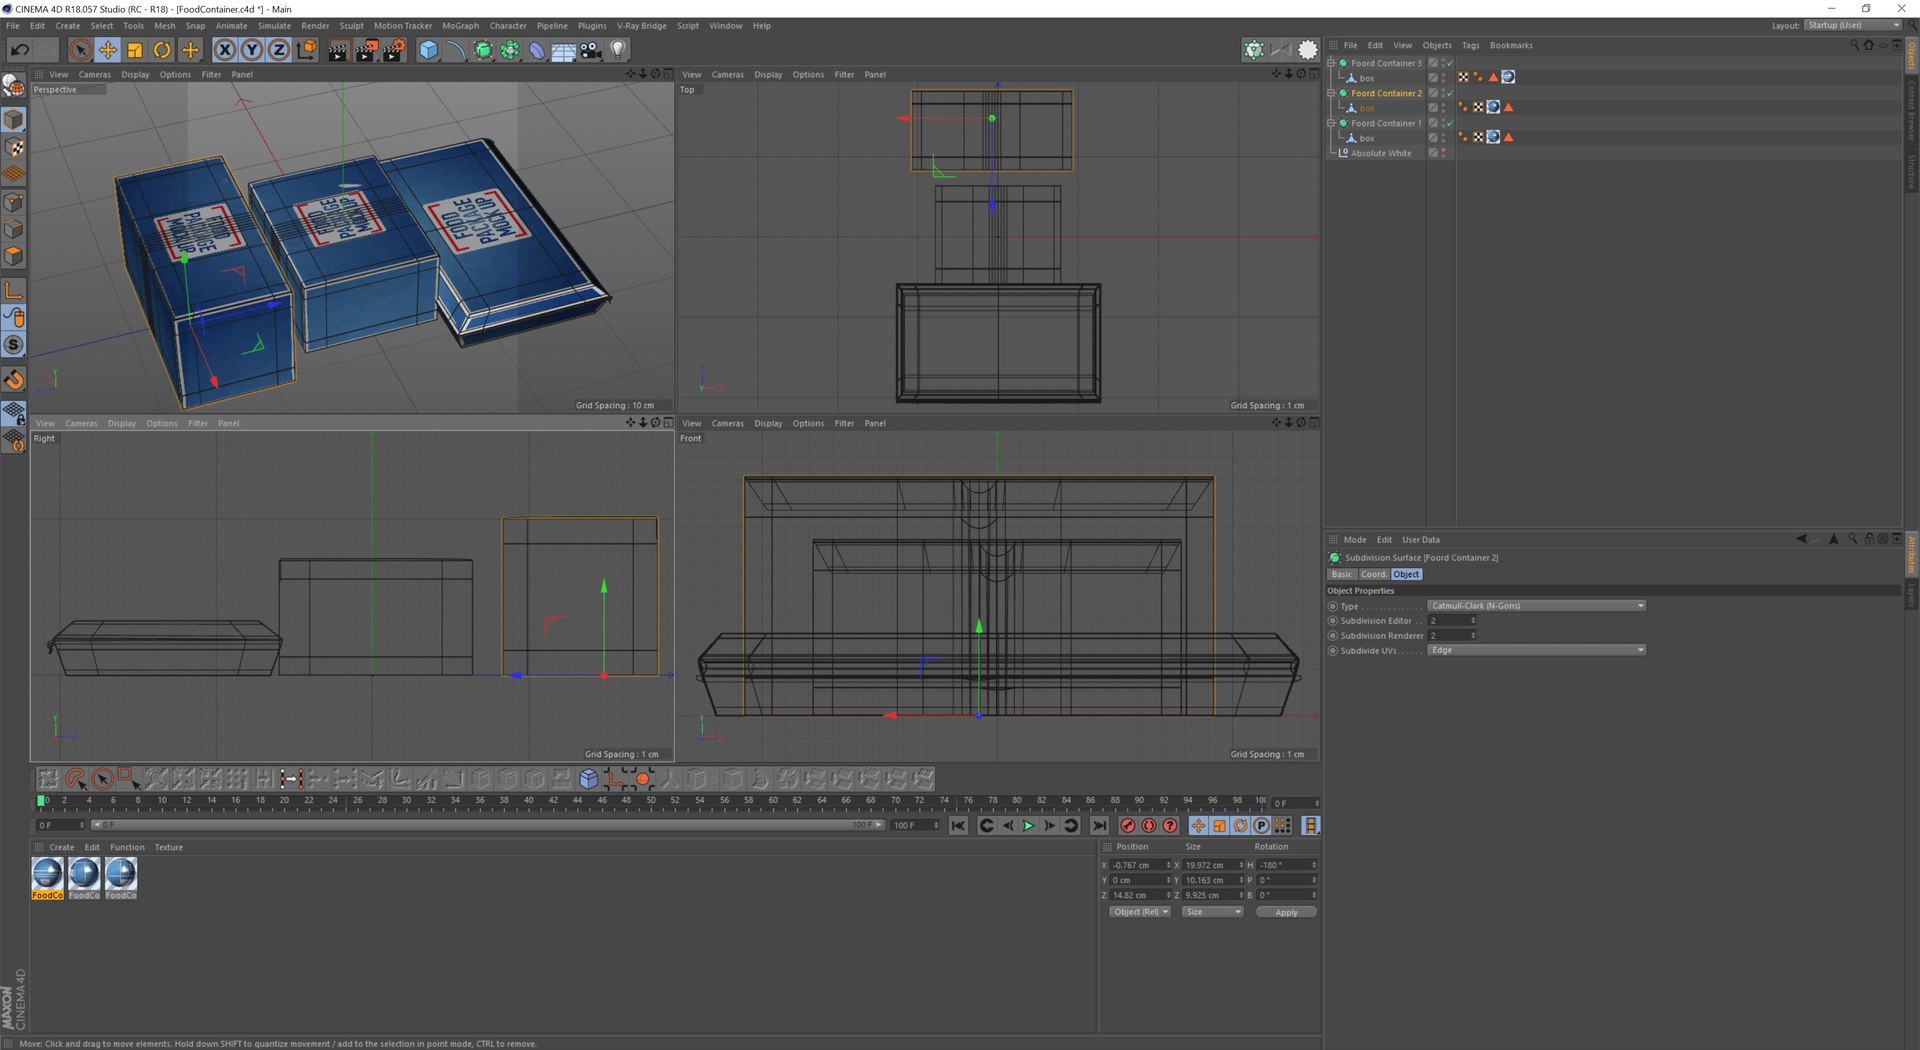Disable Foord Container 2 generator checkmark

[x=1450, y=93]
